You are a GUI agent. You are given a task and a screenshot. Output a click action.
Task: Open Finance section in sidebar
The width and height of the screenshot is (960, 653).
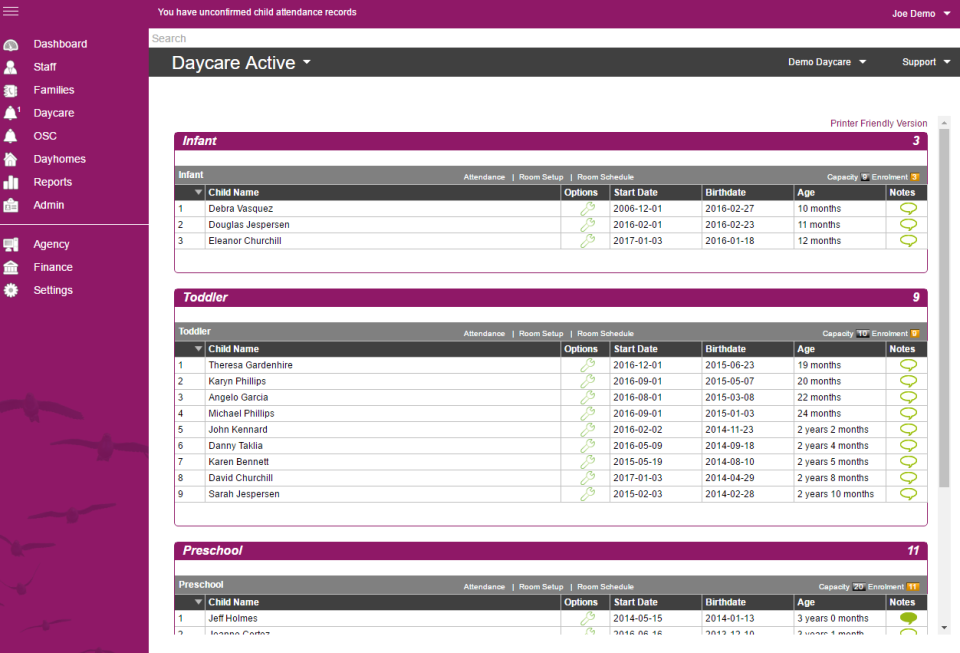tap(53, 267)
